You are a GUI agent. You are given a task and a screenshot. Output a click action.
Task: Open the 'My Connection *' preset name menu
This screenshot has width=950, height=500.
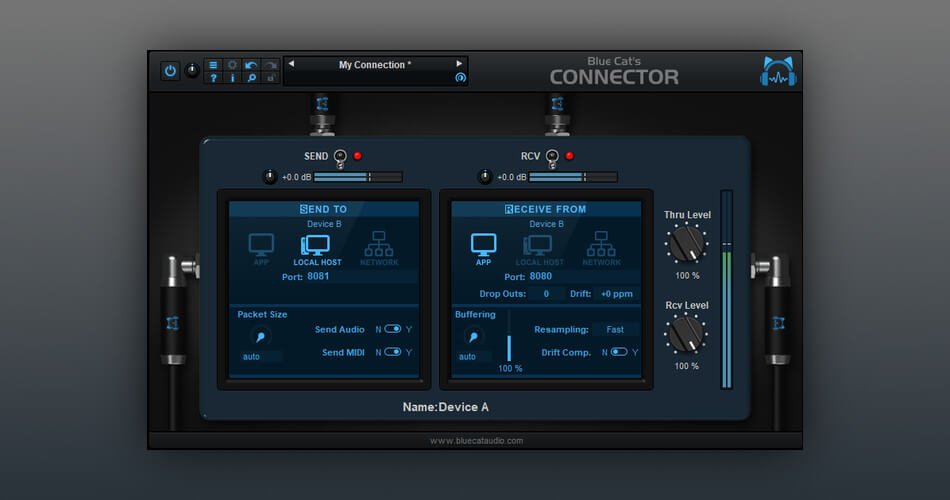pyautogui.click(x=375, y=65)
